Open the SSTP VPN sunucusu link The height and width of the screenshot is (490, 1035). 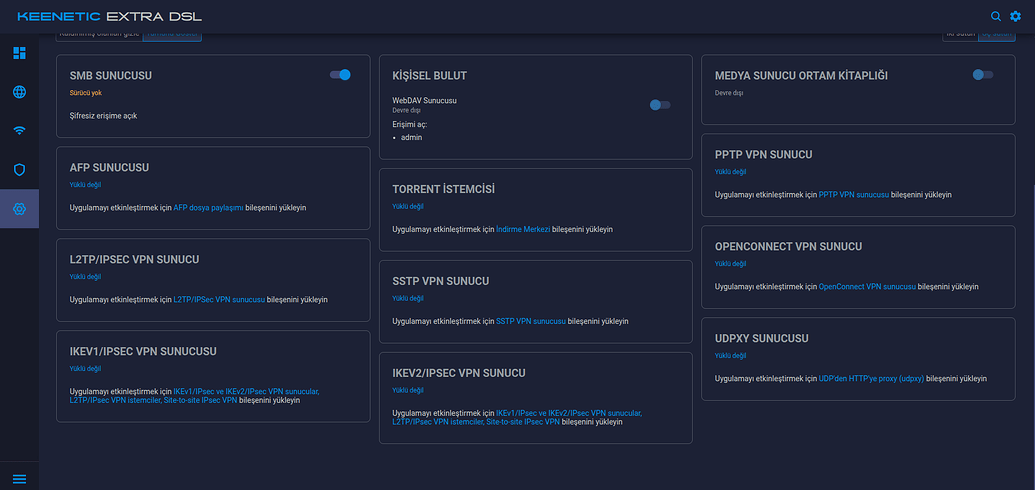pos(531,322)
